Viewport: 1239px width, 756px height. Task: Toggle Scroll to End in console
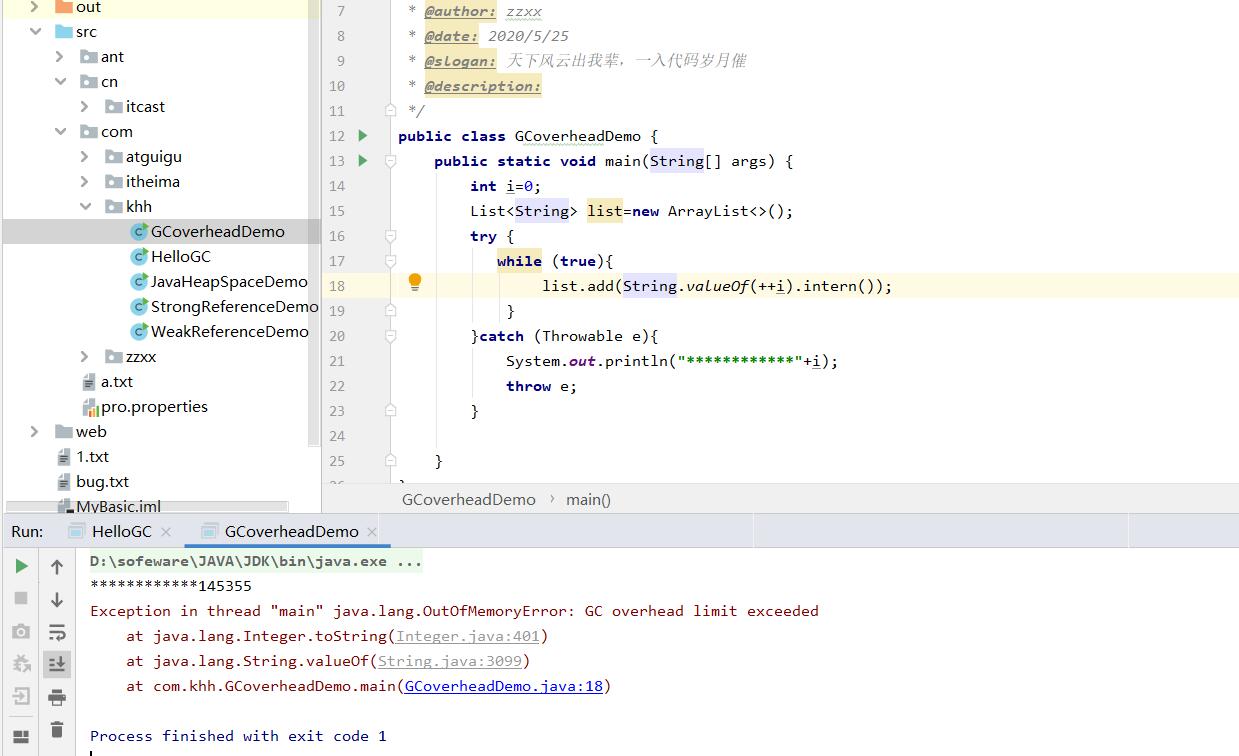click(57, 664)
